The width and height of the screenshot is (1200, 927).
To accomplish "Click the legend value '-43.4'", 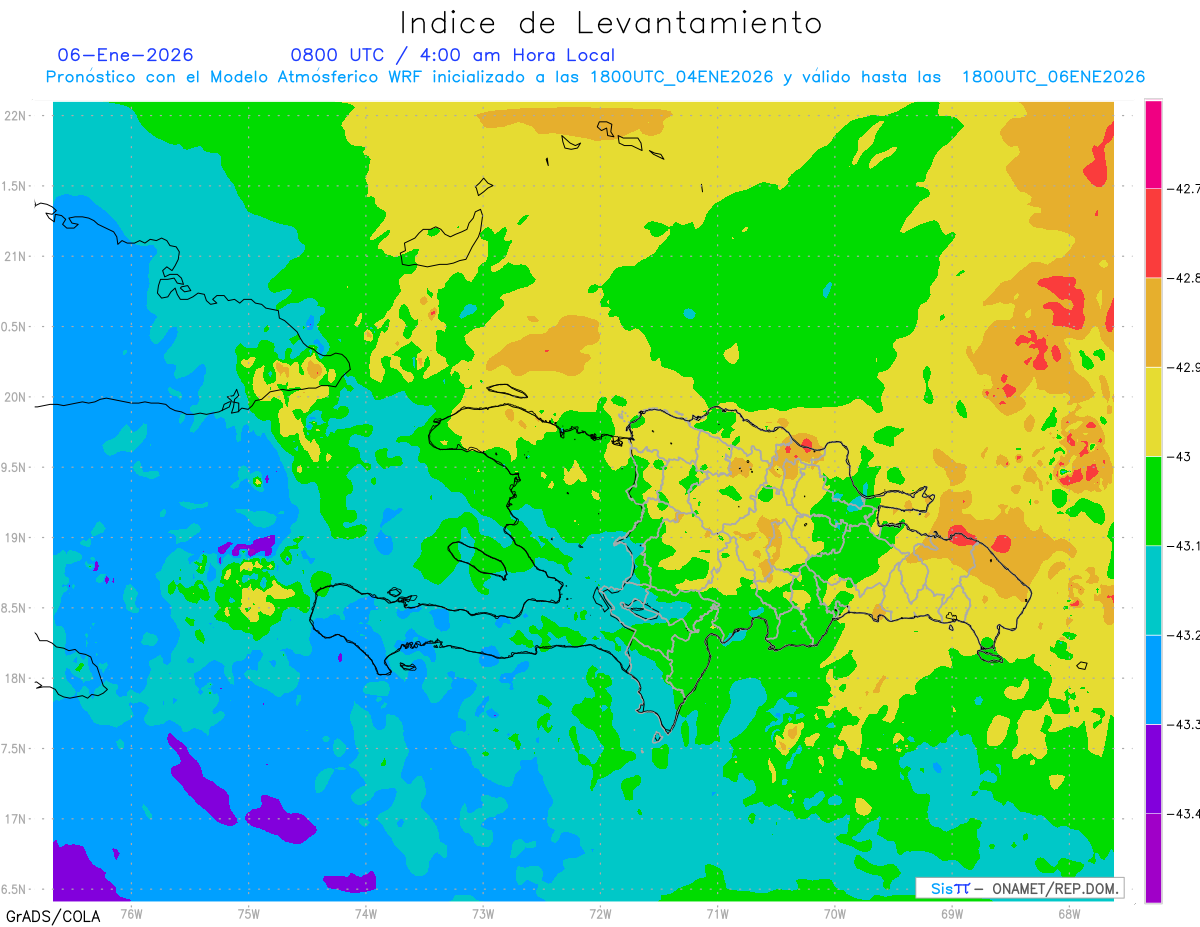I will tap(1184, 813).
